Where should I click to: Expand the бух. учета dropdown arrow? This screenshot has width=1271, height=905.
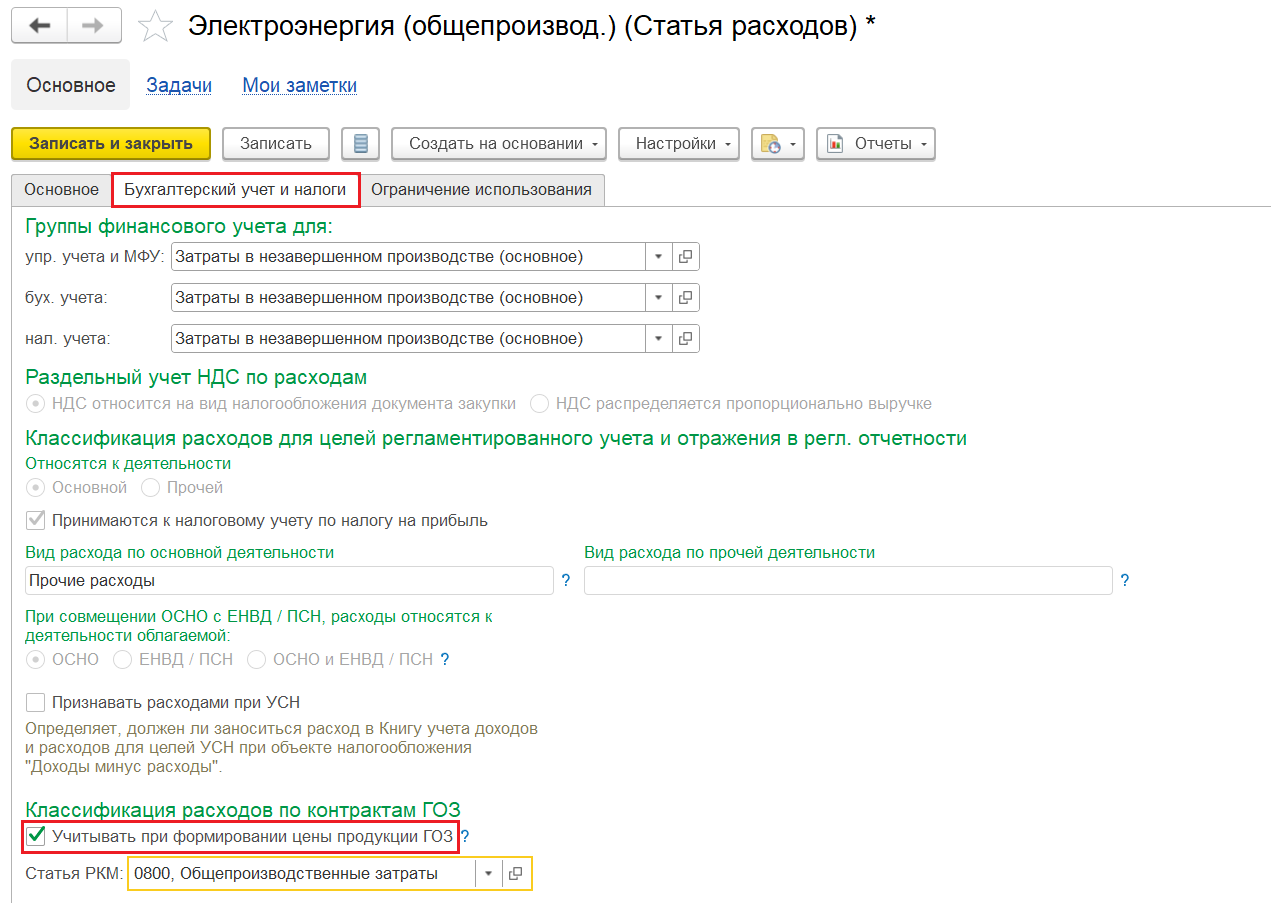(658, 298)
